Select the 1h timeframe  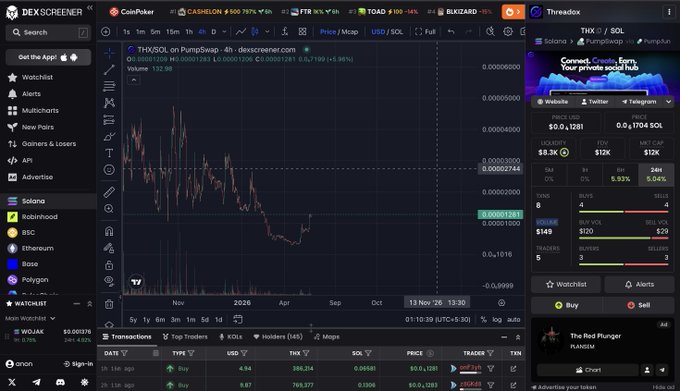coord(189,32)
